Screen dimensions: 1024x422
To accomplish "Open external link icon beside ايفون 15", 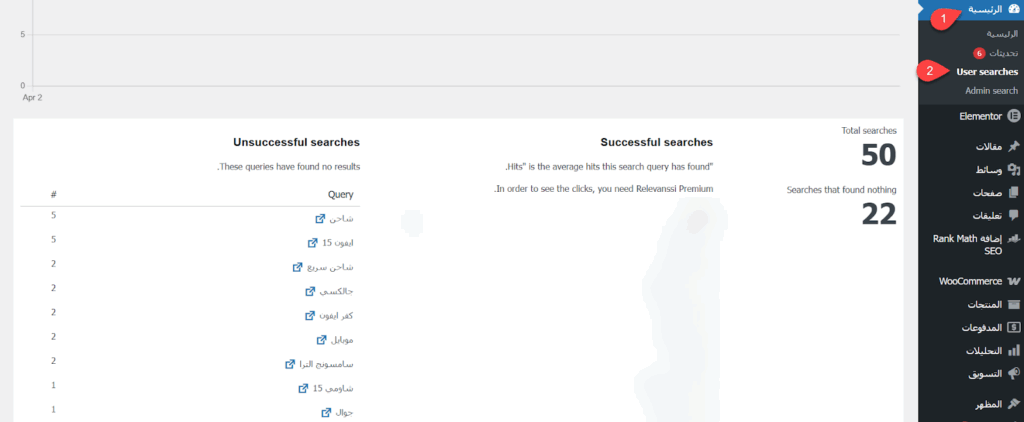I will tap(312, 243).
